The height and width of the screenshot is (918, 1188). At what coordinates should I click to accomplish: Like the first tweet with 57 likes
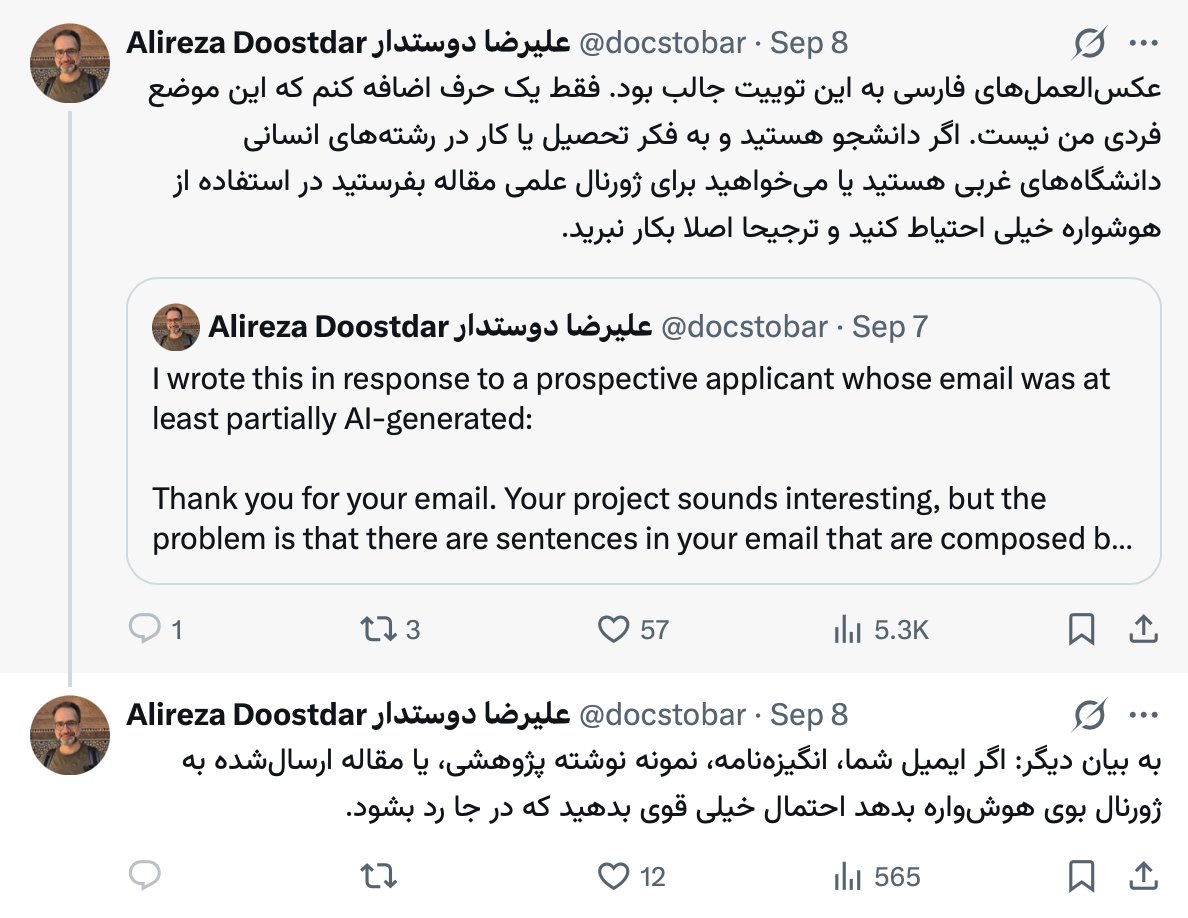633,629
